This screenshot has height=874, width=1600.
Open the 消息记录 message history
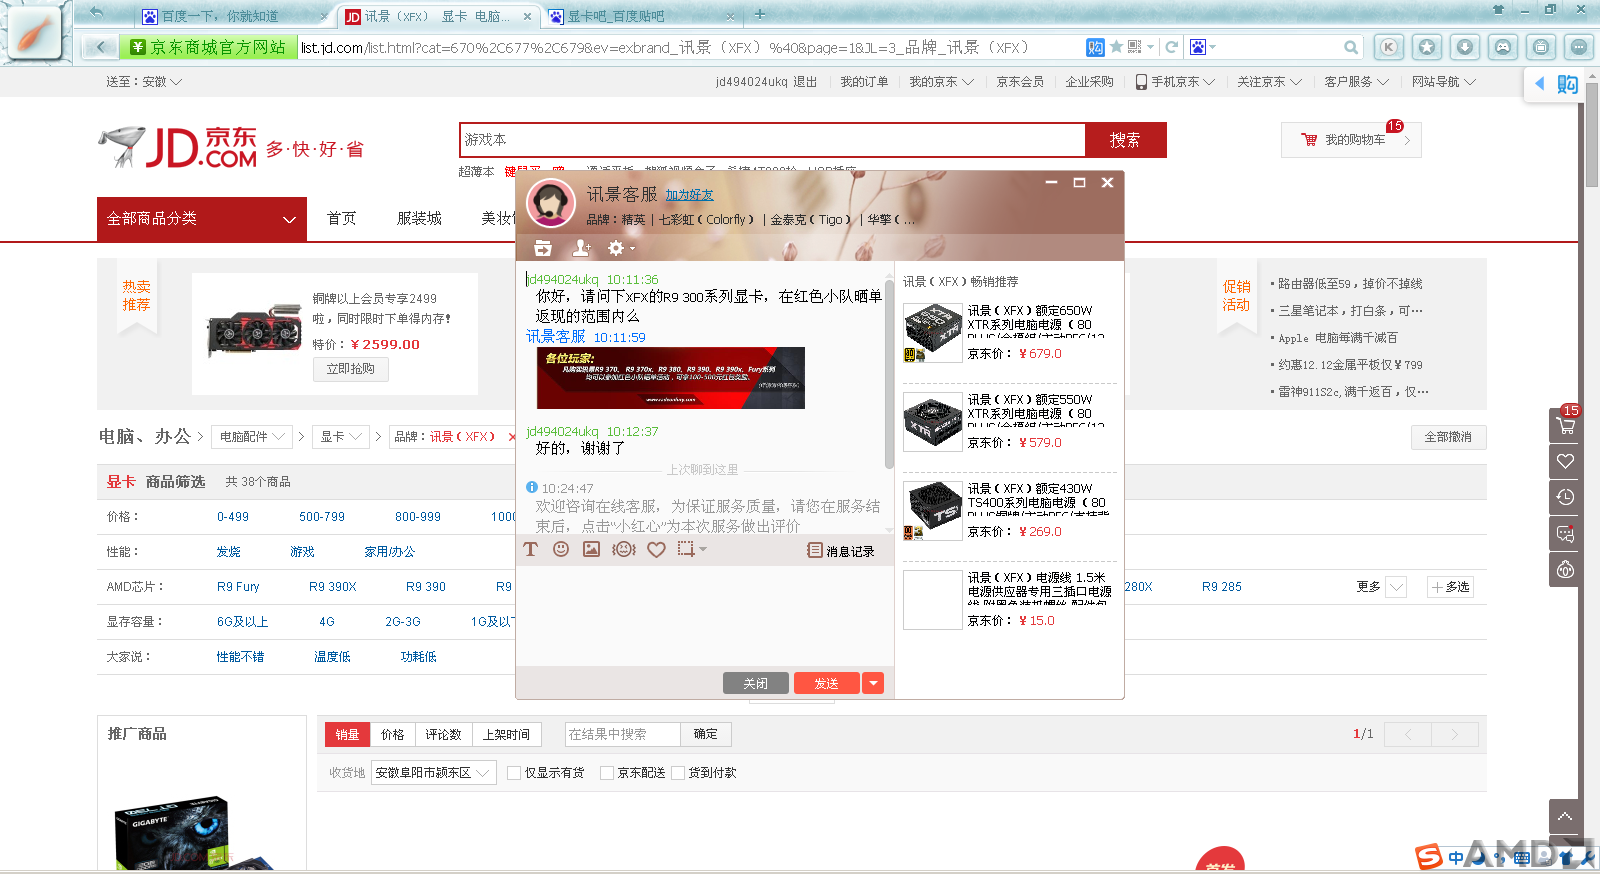pos(841,551)
